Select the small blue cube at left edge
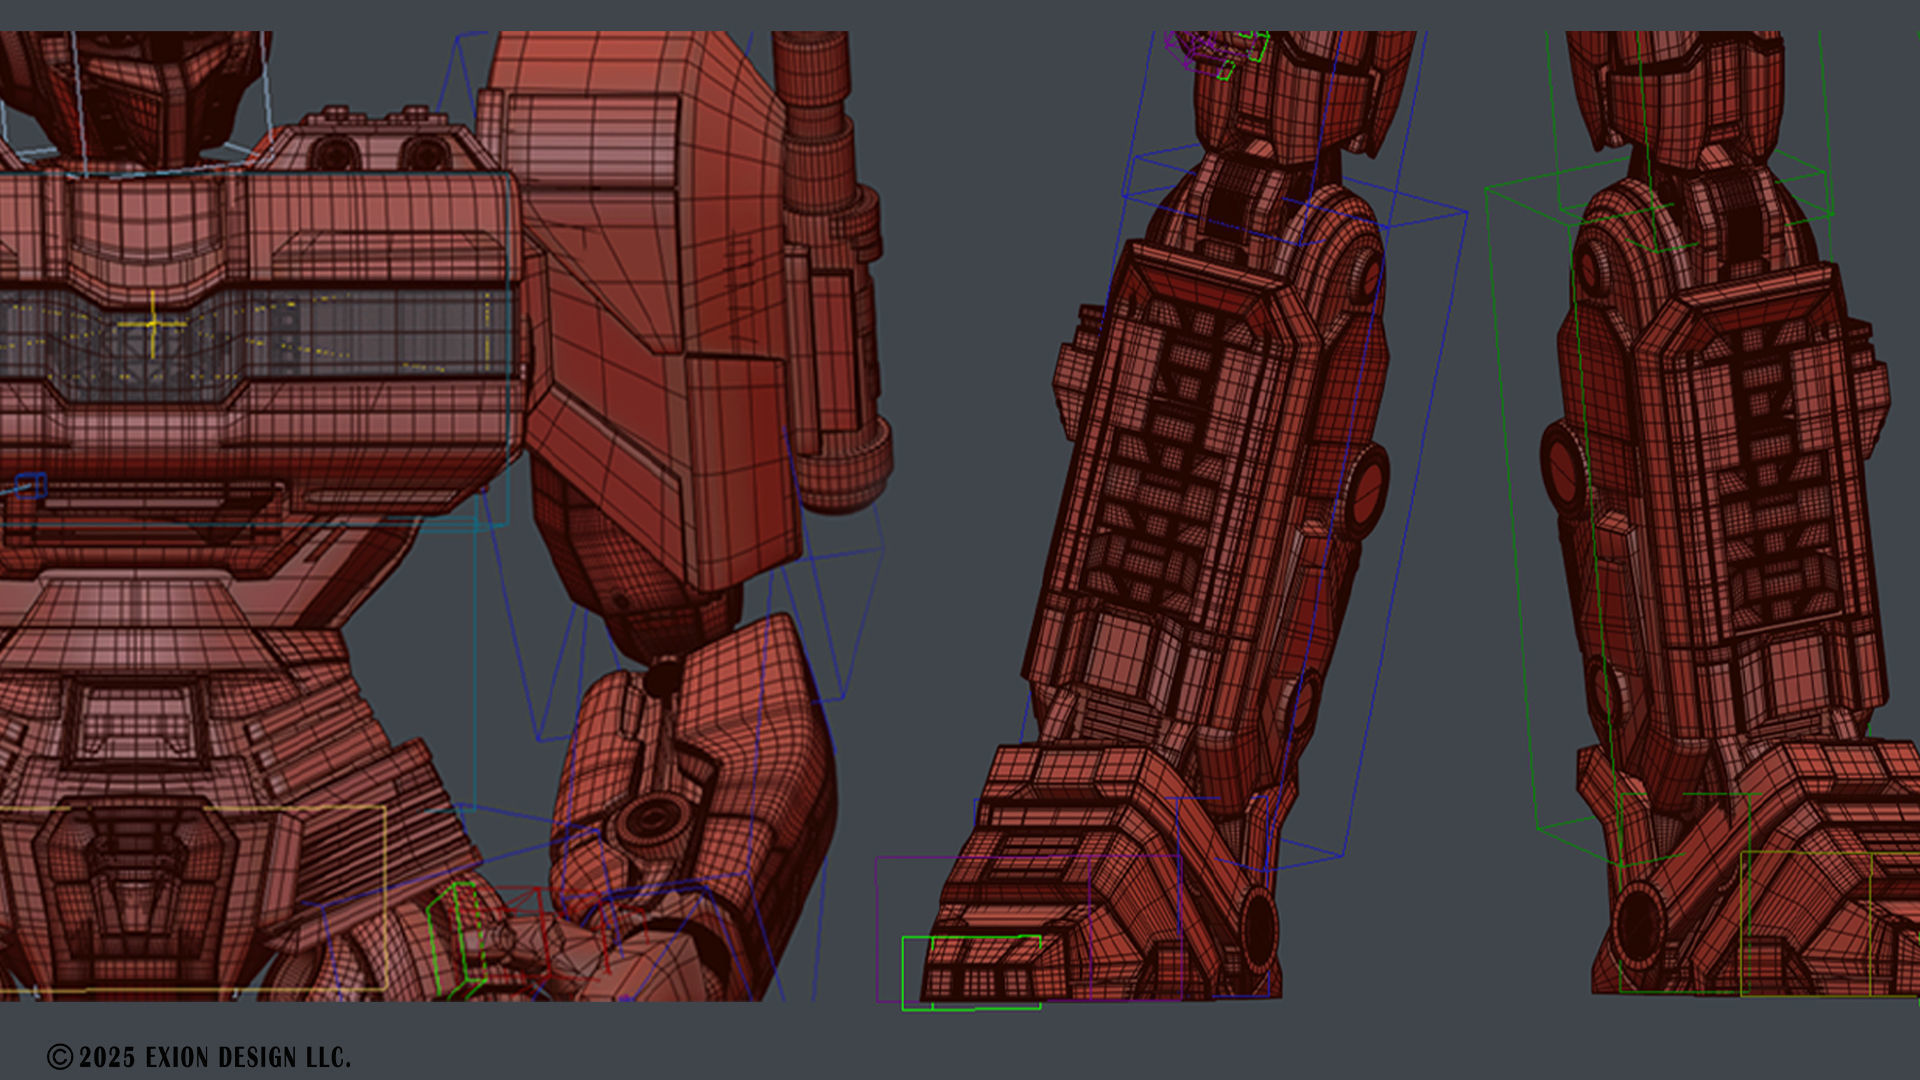The width and height of the screenshot is (1920, 1080). 30,486
